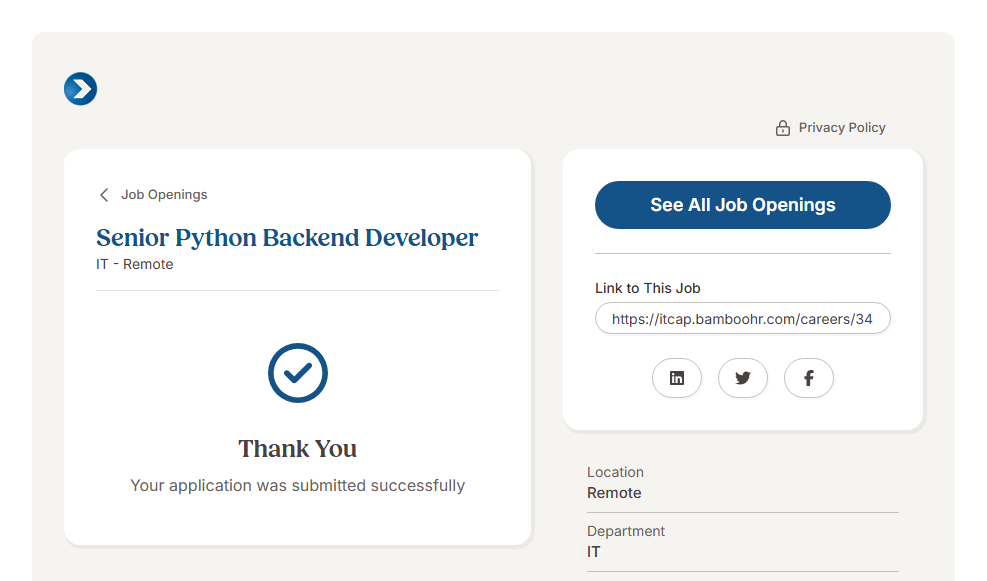The image size is (987, 581).
Task: Click the IT value under Department
Action: point(594,552)
